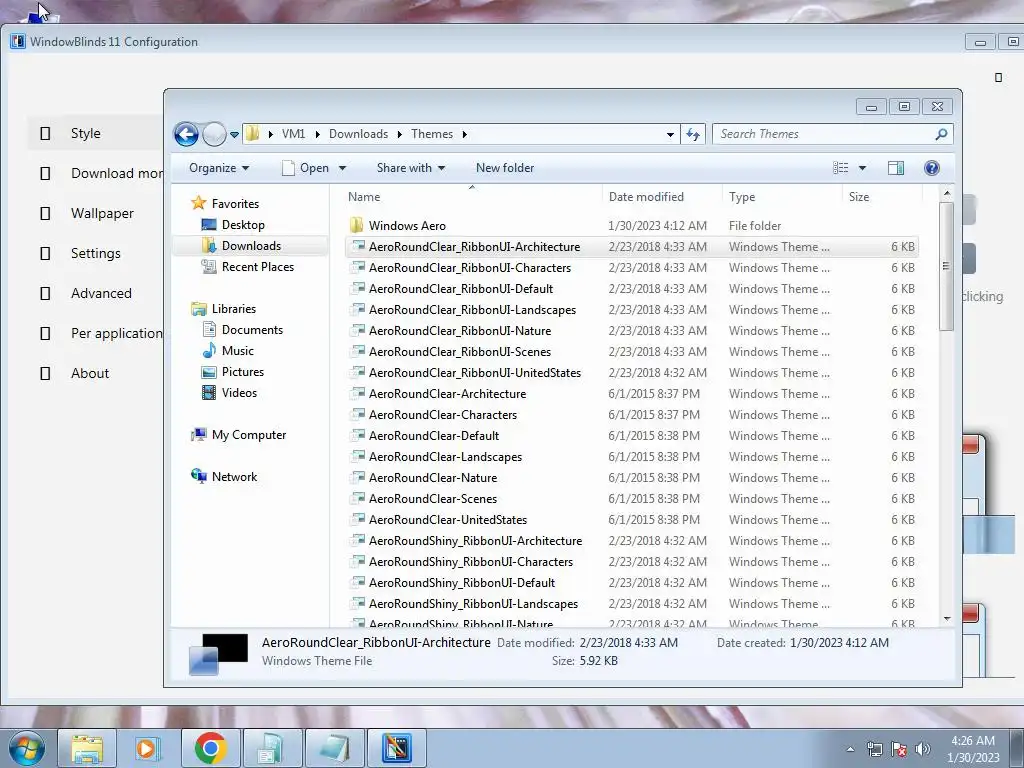Image resolution: width=1024 pixels, height=768 pixels.
Task: Click the search magnifier icon
Action: [x=941, y=134]
